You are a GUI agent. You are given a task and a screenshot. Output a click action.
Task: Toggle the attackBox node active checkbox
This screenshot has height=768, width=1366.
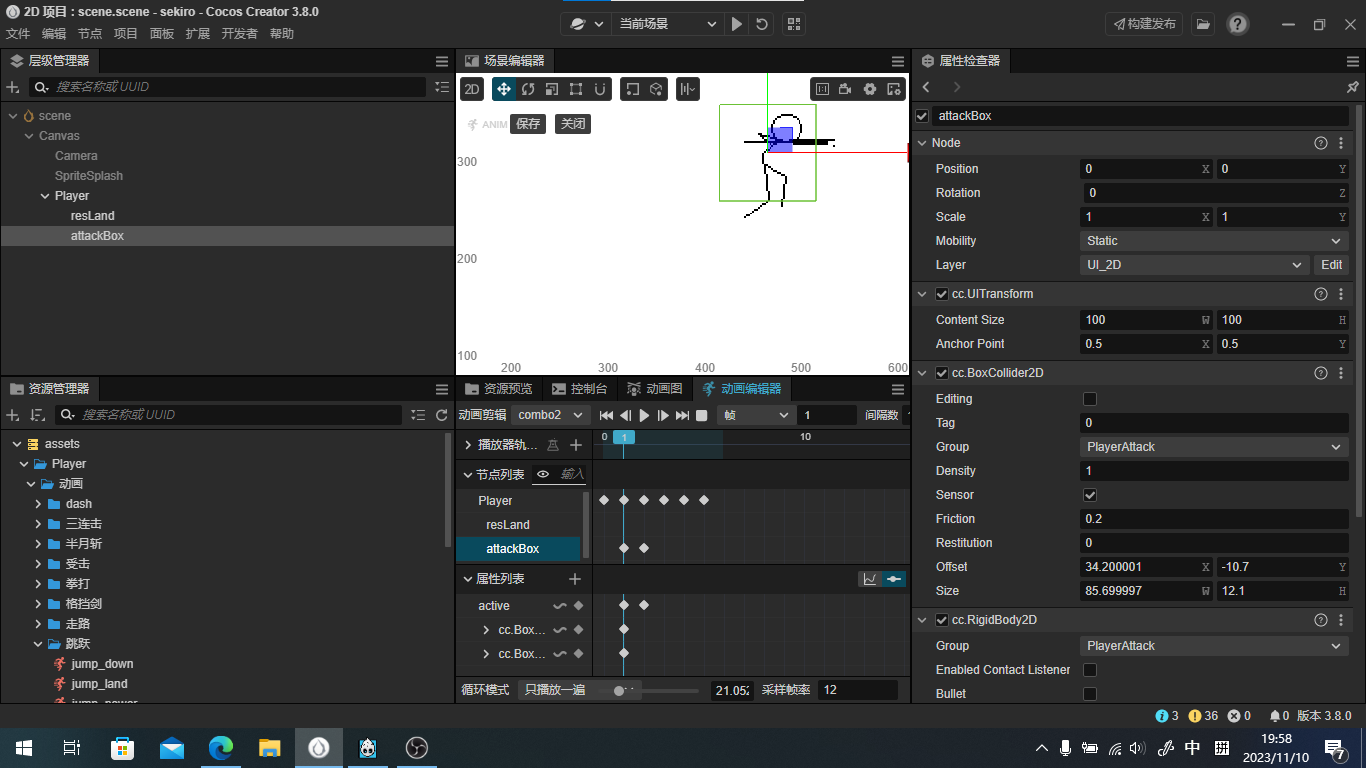[x=922, y=116]
